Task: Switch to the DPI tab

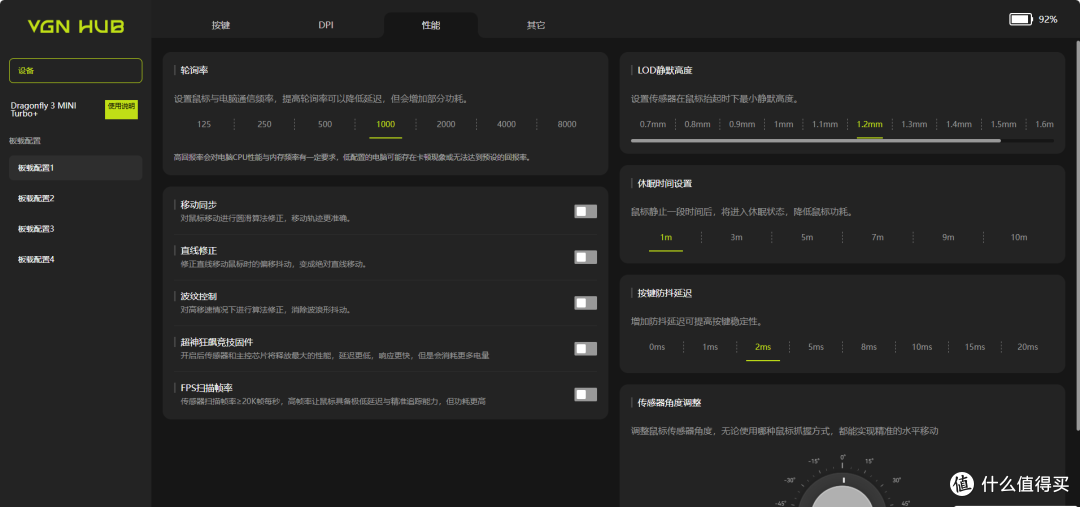Action: (x=326, y=25)
